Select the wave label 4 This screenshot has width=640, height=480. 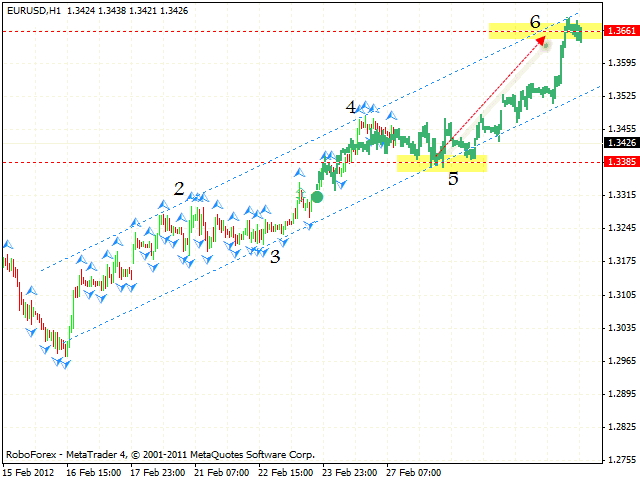point(351,106)
